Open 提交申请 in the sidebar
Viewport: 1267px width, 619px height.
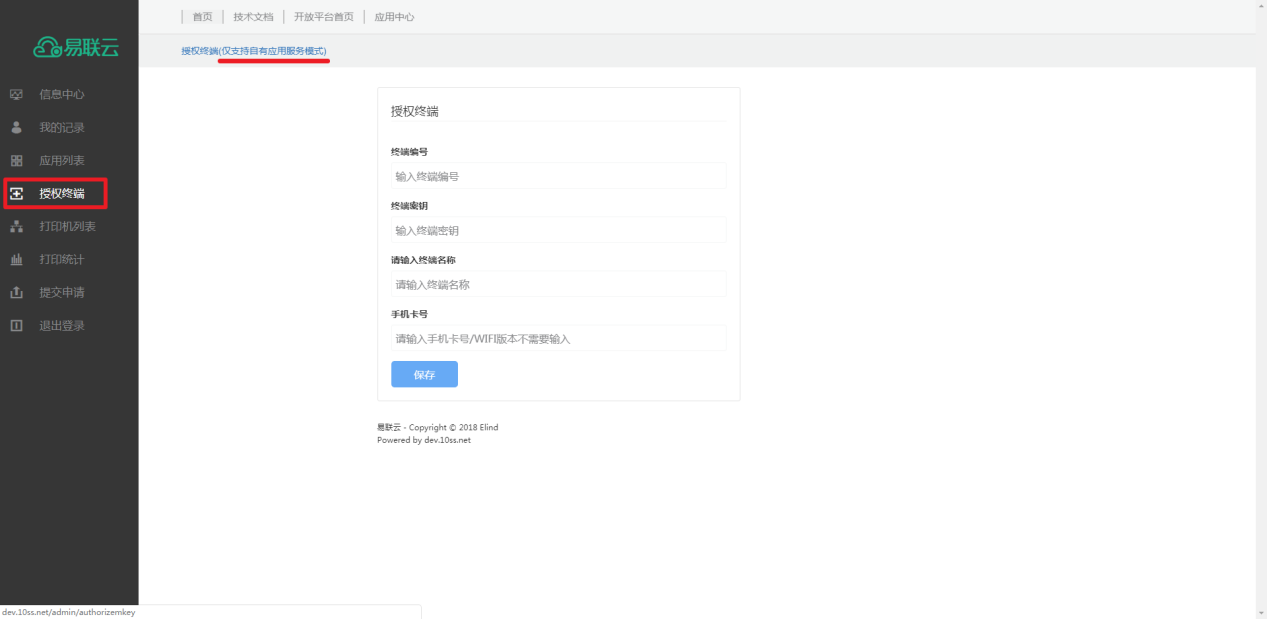tap(62, 293)
